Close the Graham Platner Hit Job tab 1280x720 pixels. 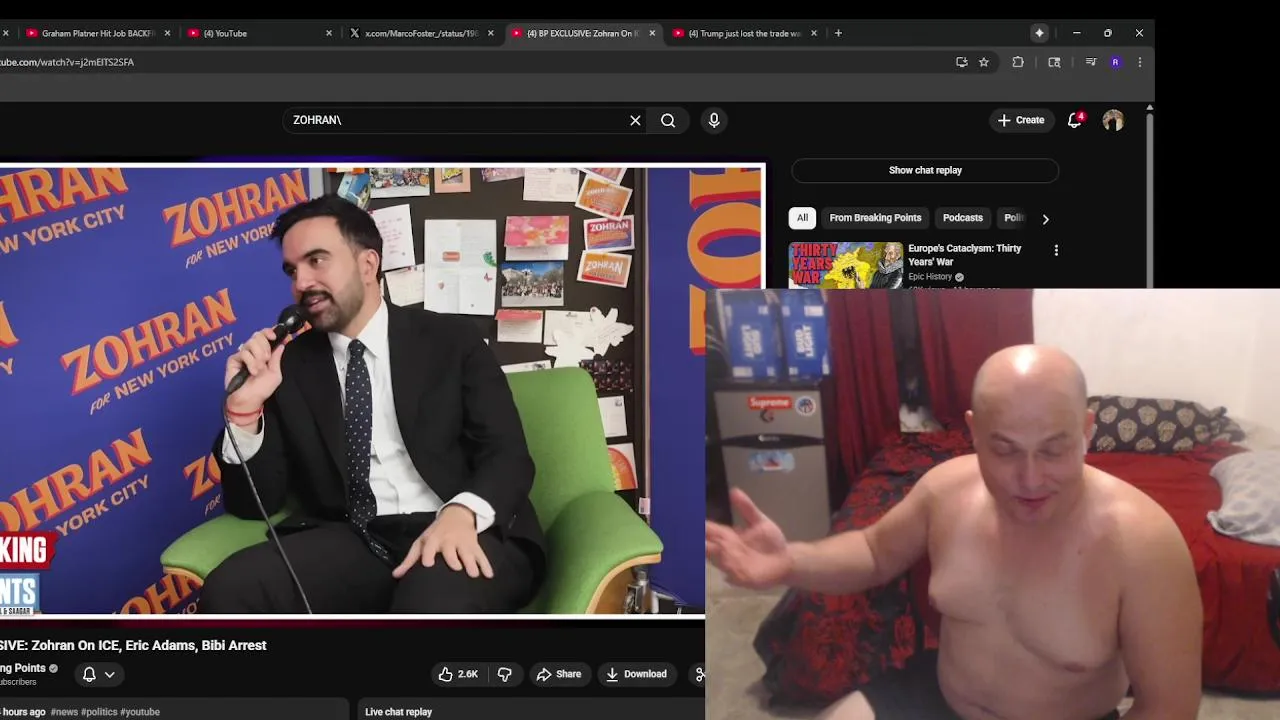click(167, 33)
